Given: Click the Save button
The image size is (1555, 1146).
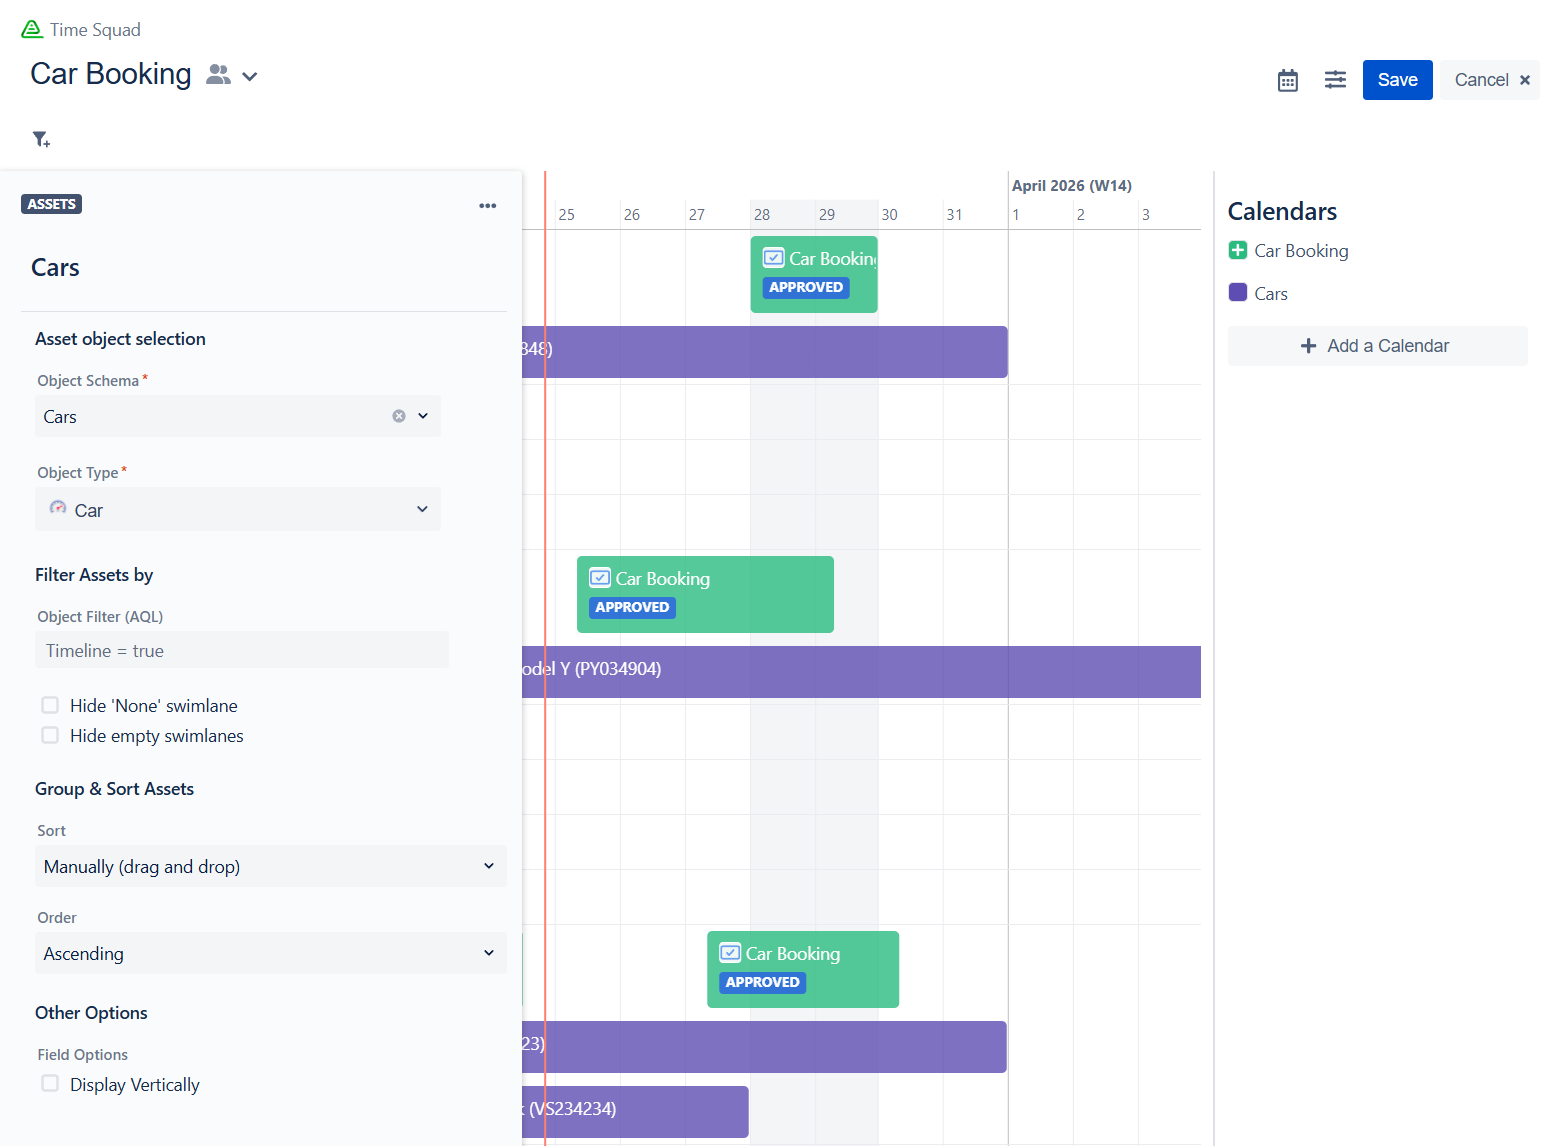Looking at the screenshot, I should 1397,80.
